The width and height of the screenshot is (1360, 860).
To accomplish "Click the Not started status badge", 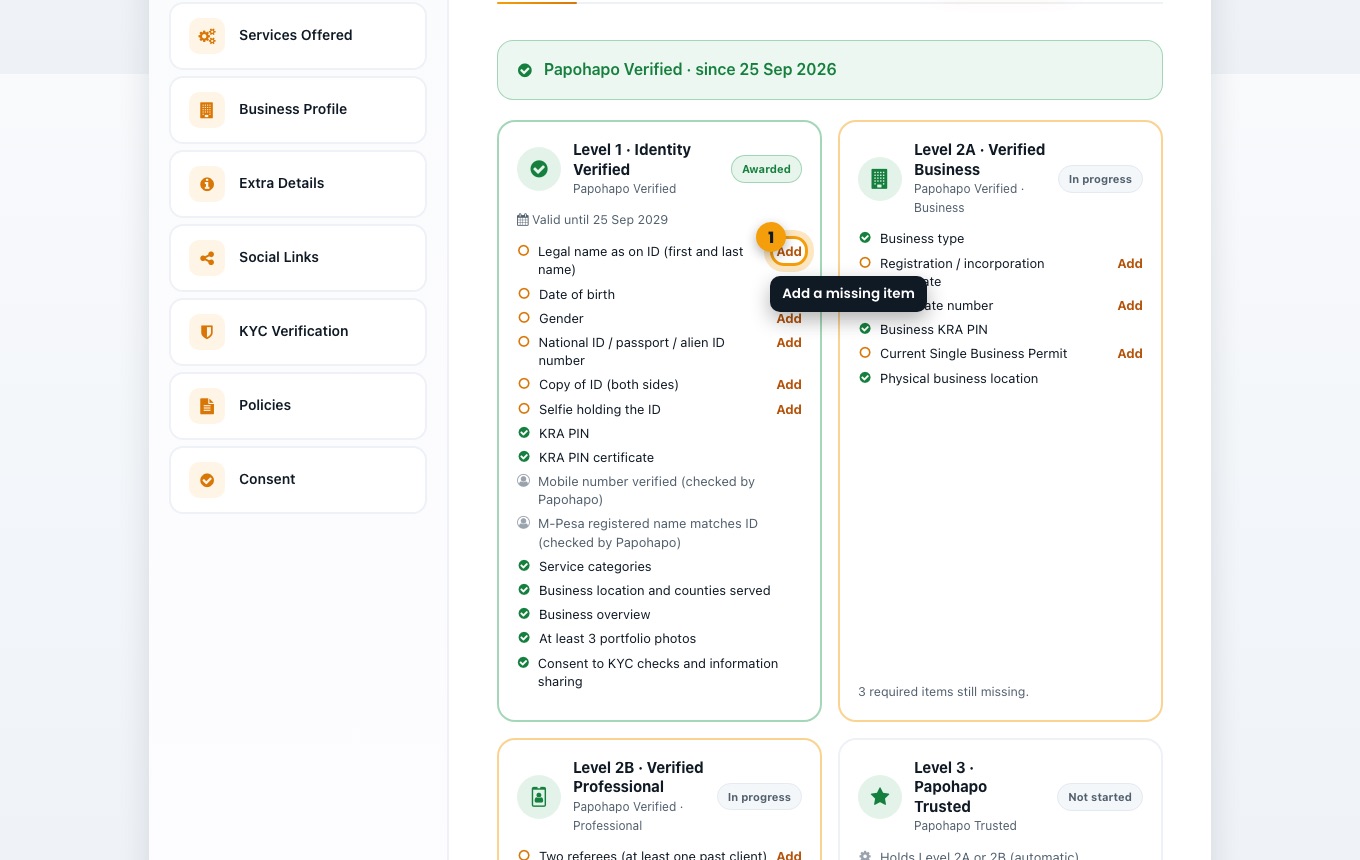I will [1100, 797].
